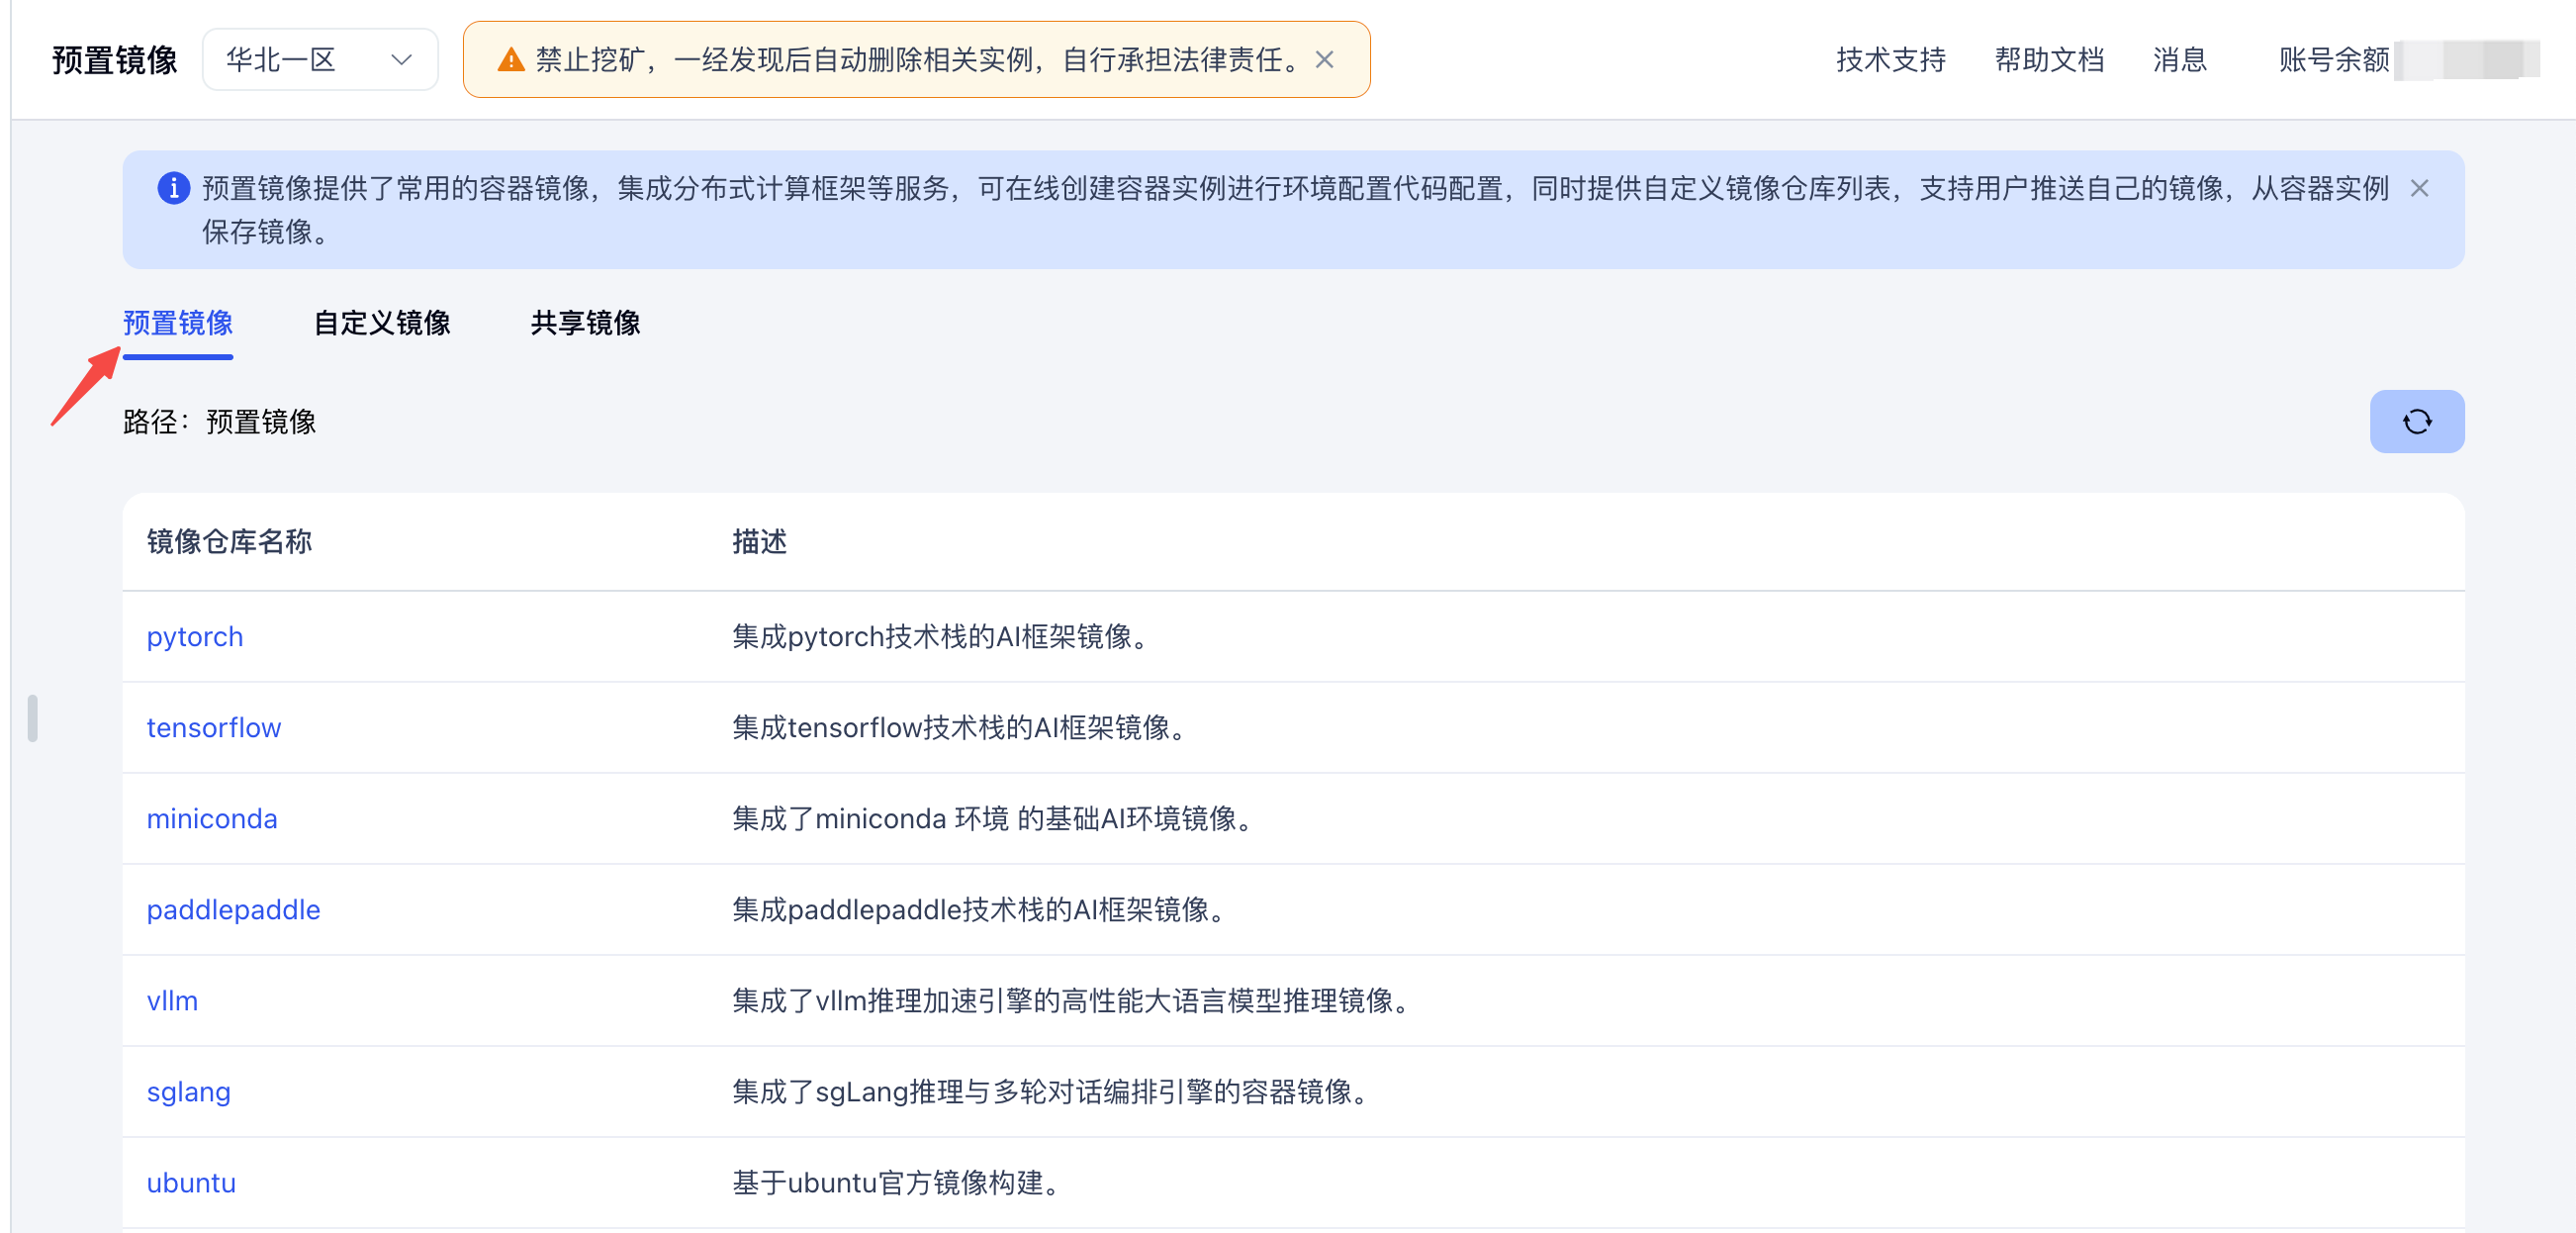Open 帮助文档 help documentation

pyautogui.click(x=2048, y=60)
